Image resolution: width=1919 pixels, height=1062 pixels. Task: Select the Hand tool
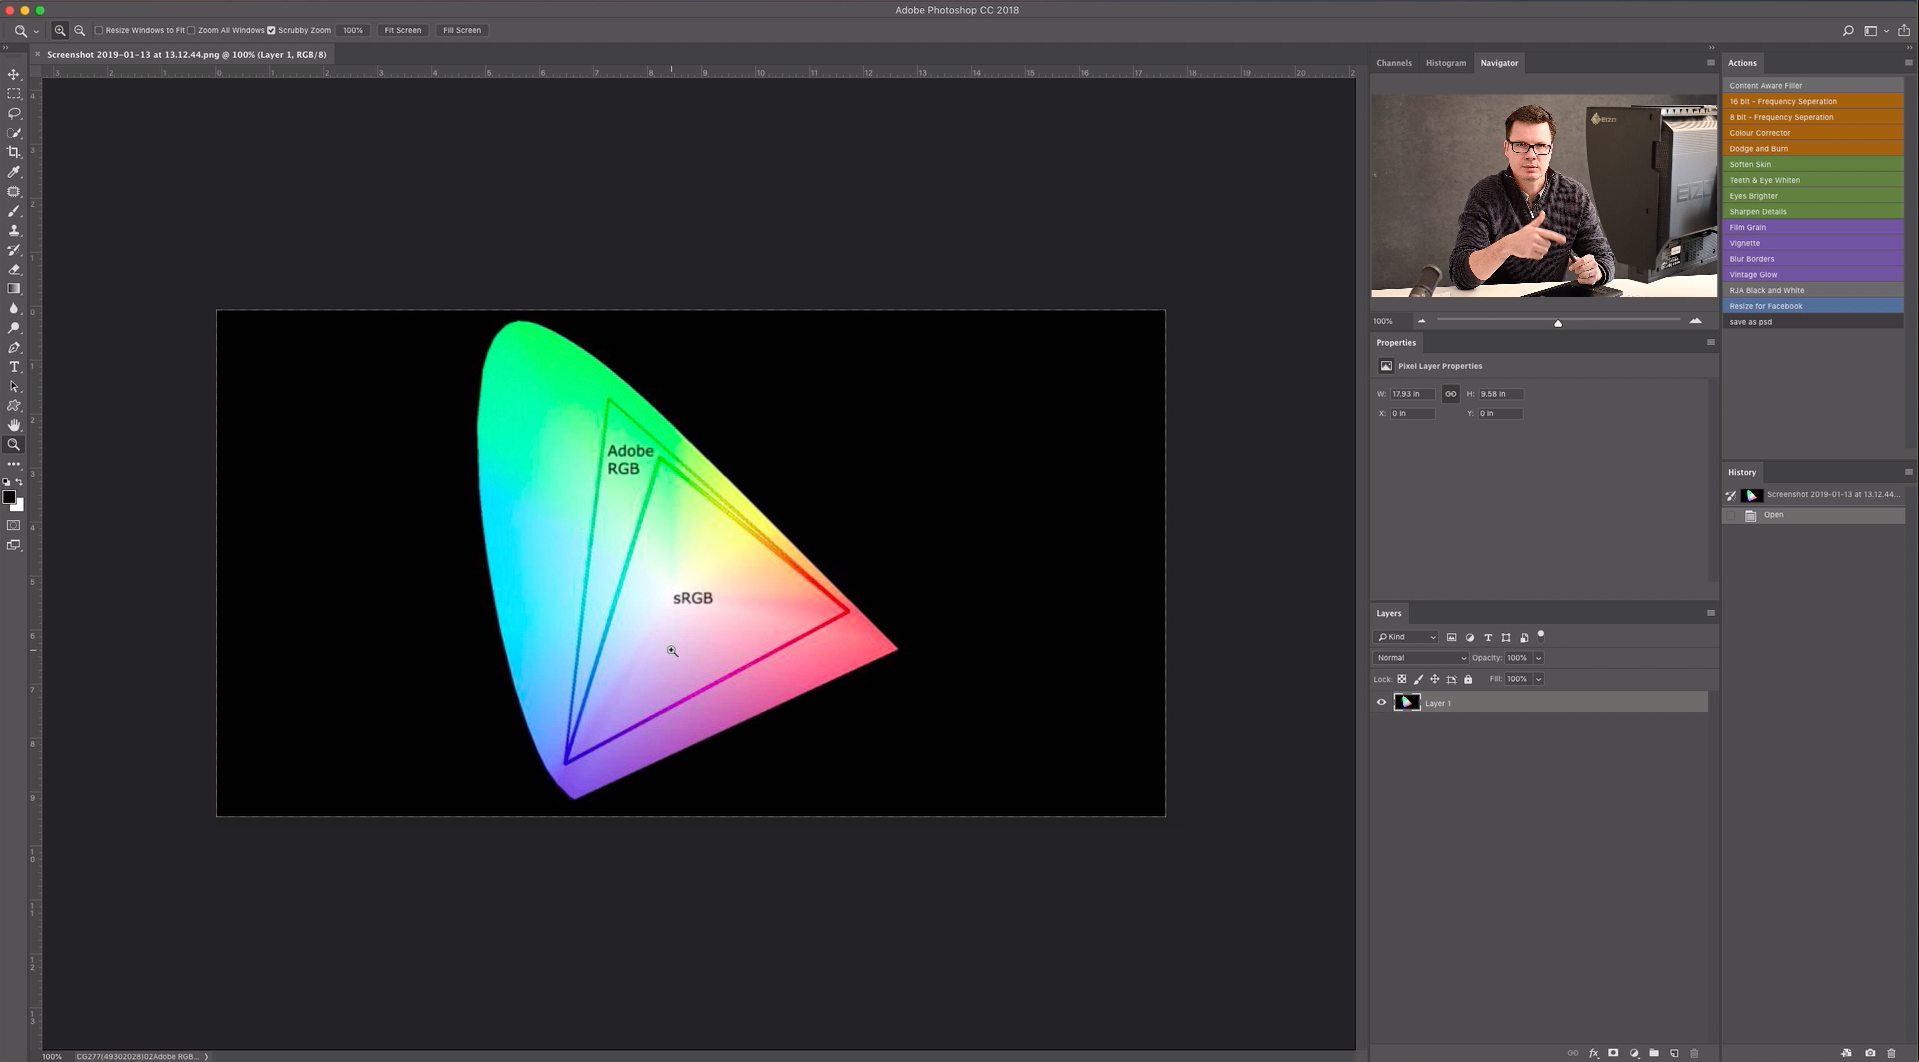(14, 425)
